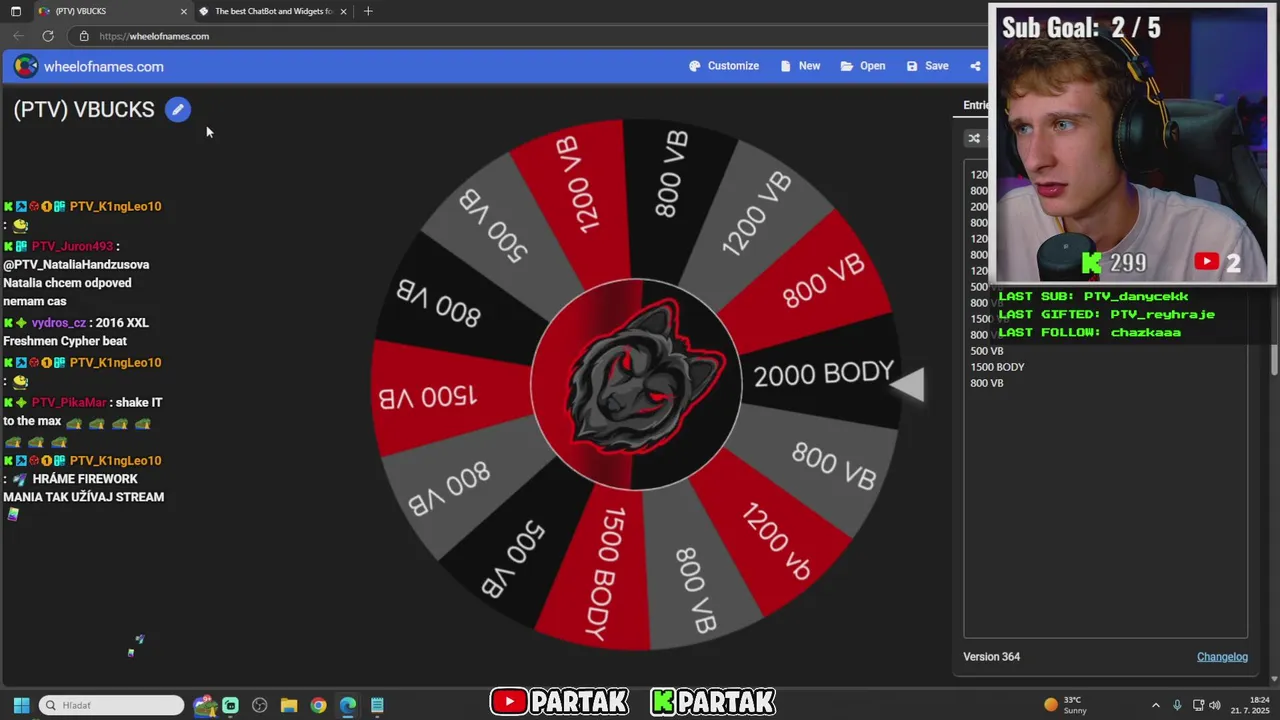Click the wheelofnames.com header title
Viewport: 1280px width, 720px height.
click(104, 67)
